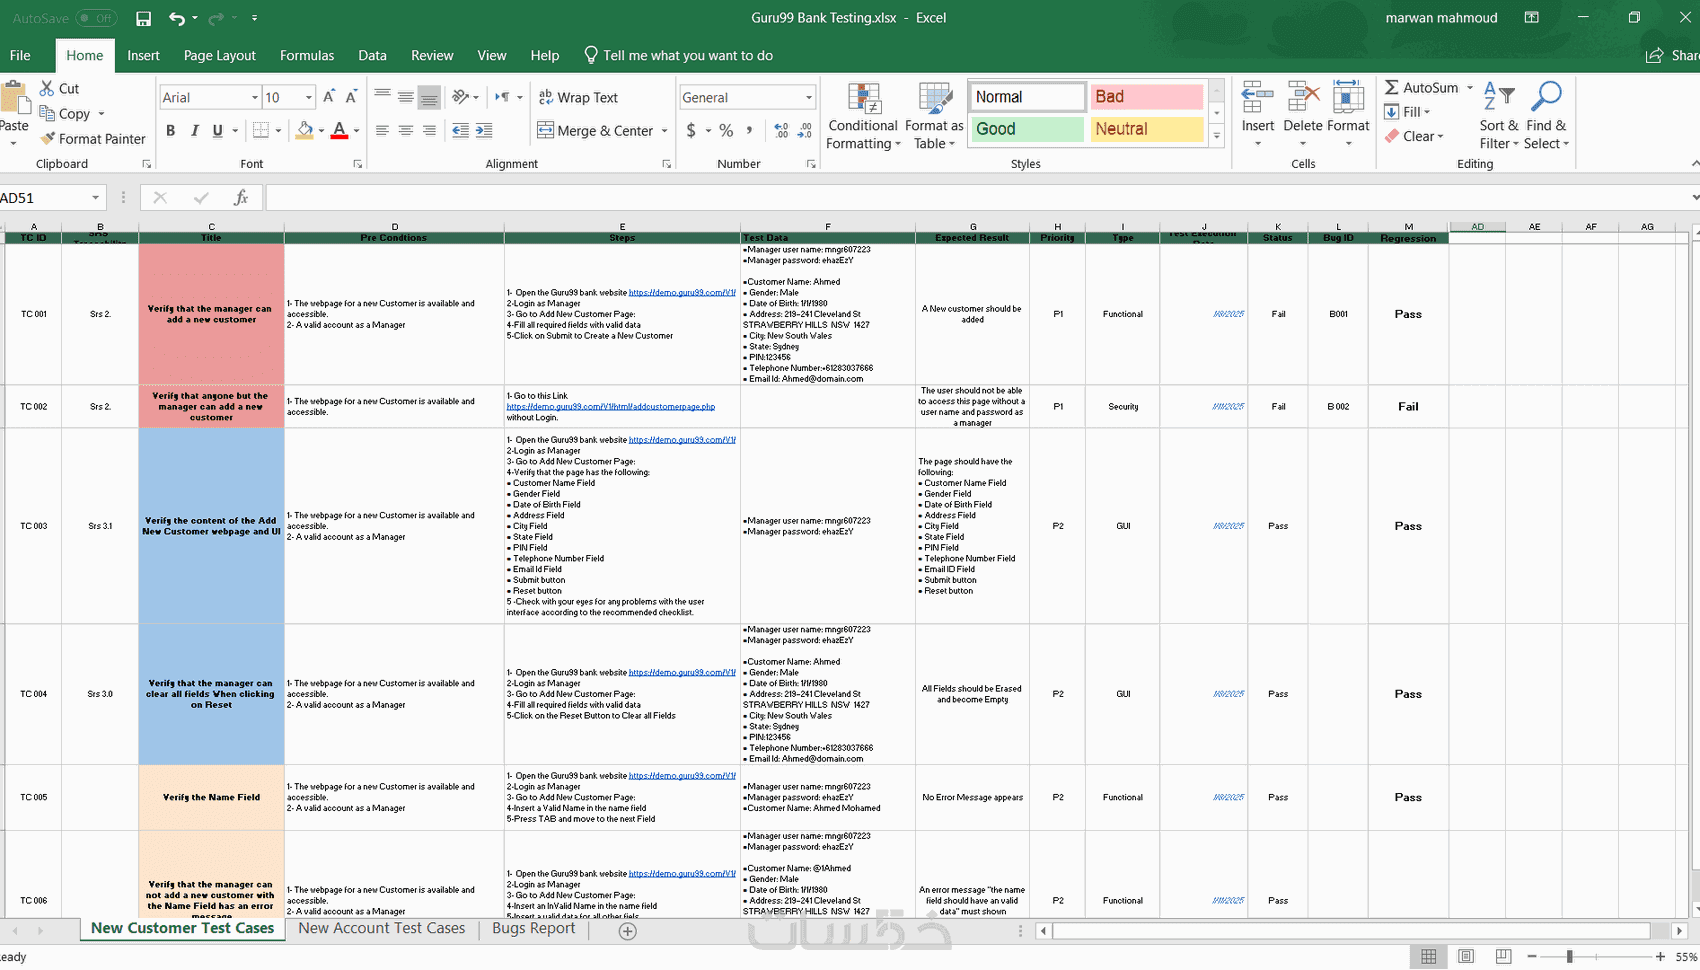Toggle underline formatting

(x=217, y=130)
